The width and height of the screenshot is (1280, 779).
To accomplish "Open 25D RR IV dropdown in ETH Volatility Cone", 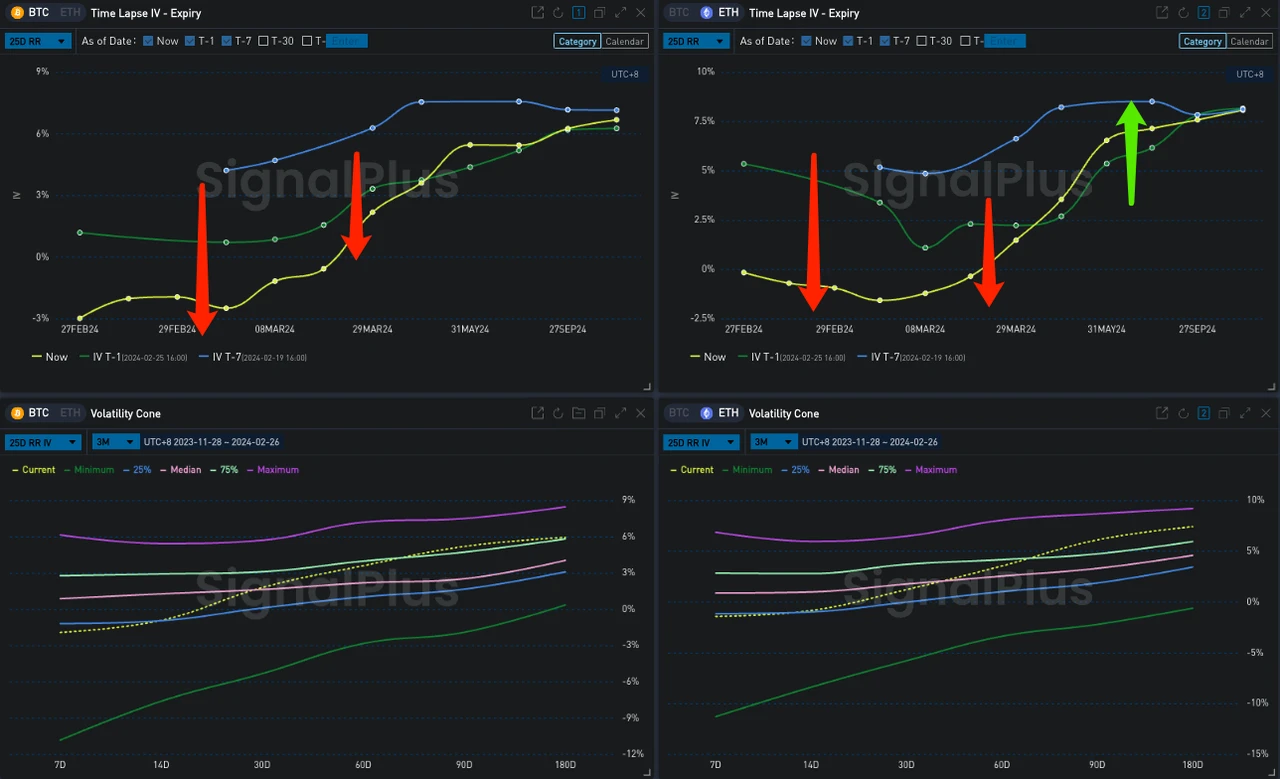I will click(x=700, y=442).
